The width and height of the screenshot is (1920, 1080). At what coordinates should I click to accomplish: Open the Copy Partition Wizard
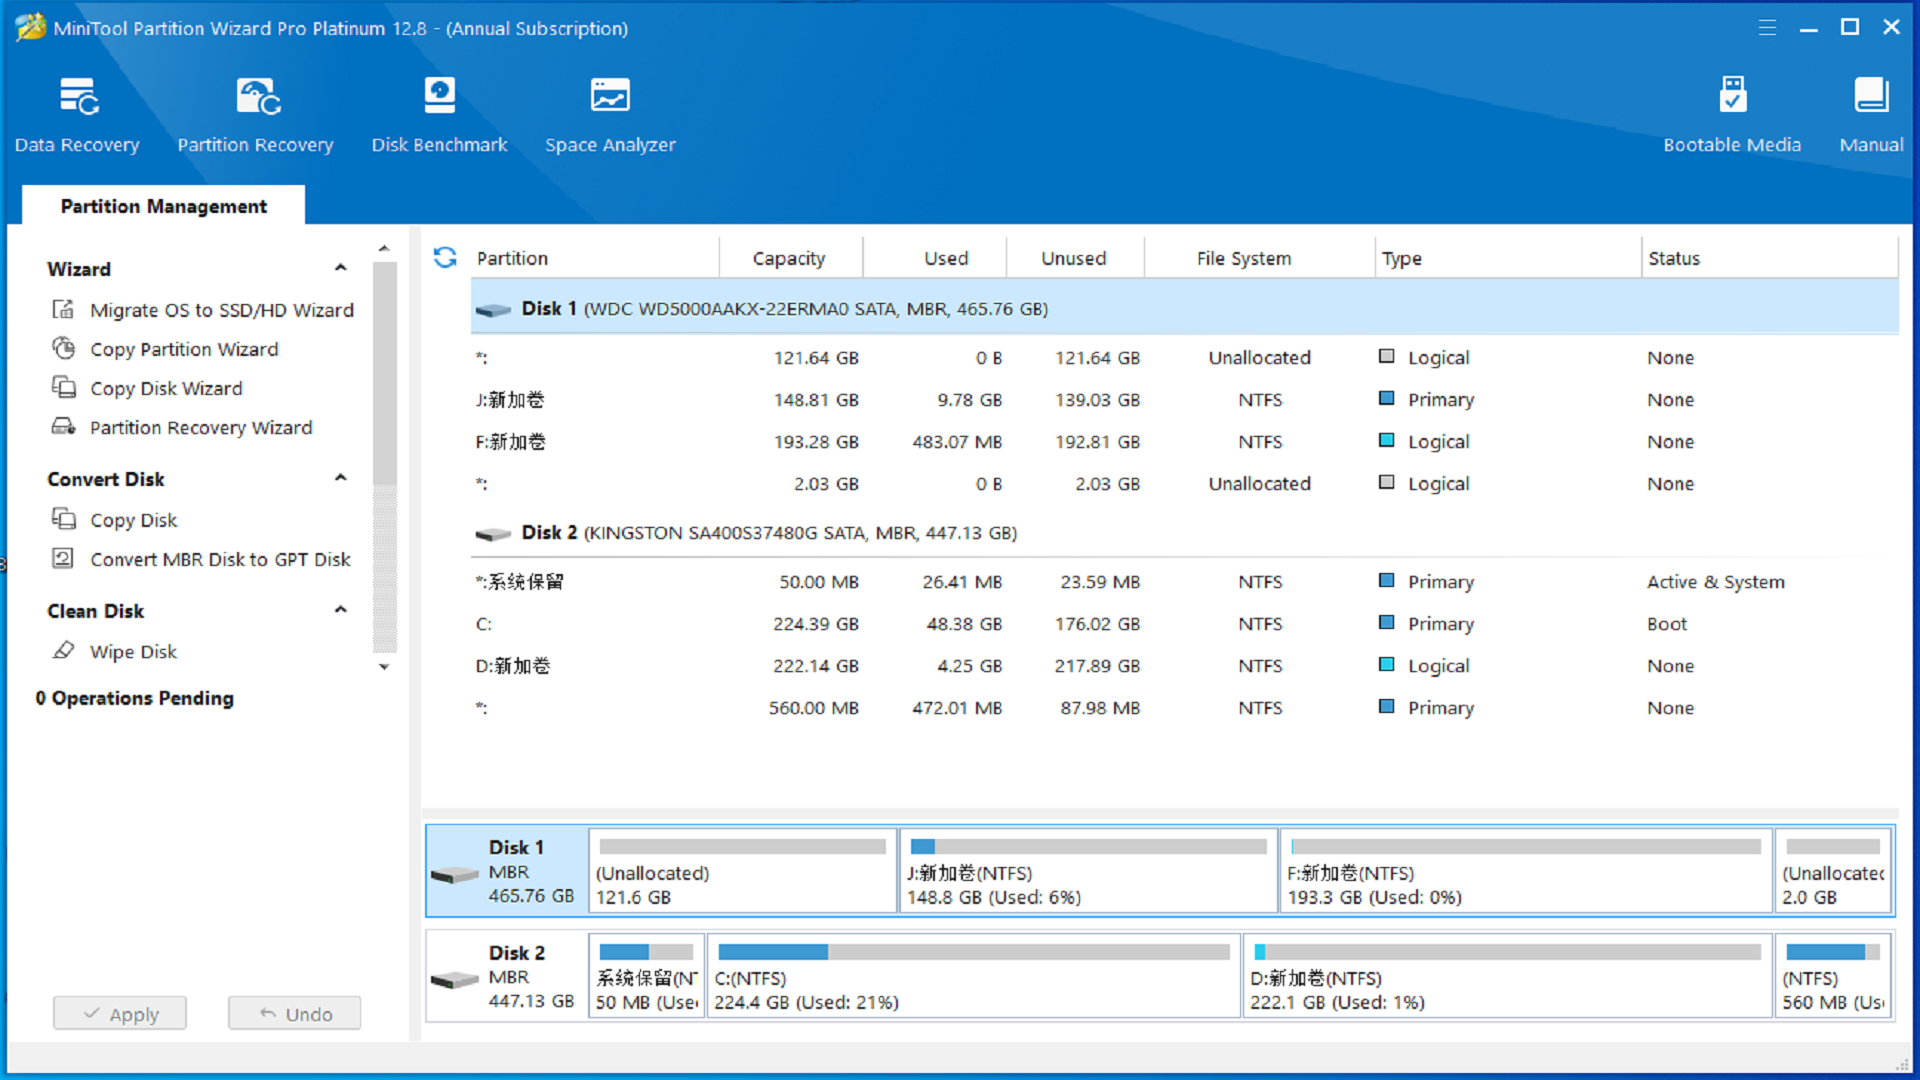click(184, 349)
